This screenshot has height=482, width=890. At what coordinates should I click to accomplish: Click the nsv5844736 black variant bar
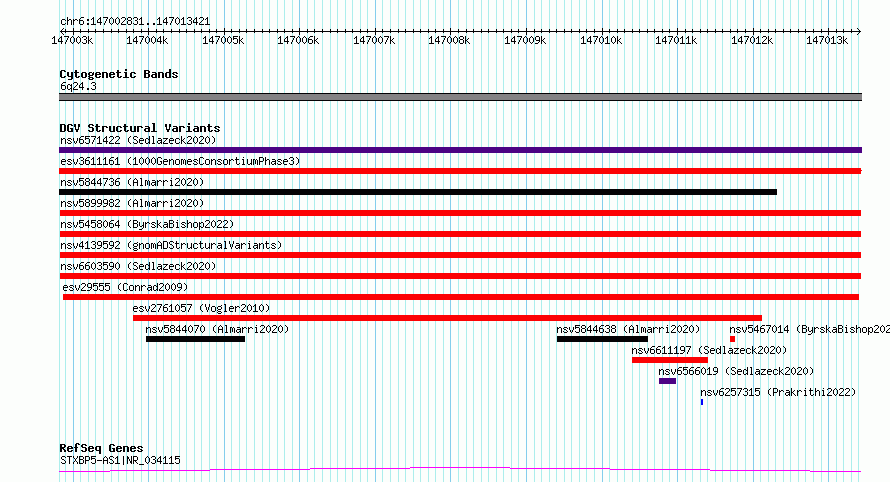pos(418,192)
